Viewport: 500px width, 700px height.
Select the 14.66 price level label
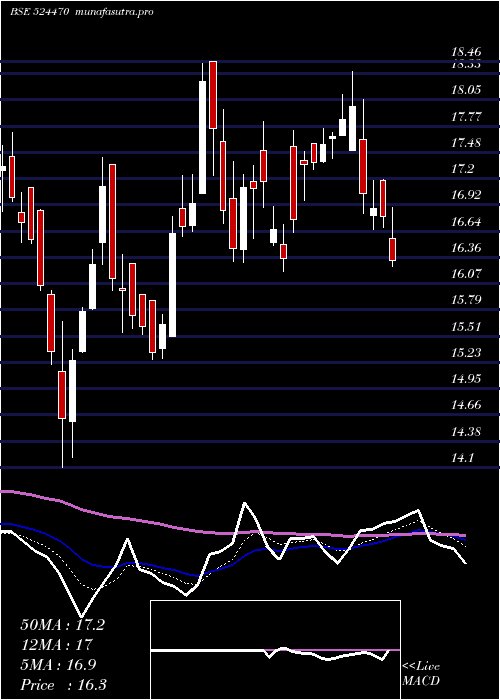pyautogui.click(x=467, y=405)
